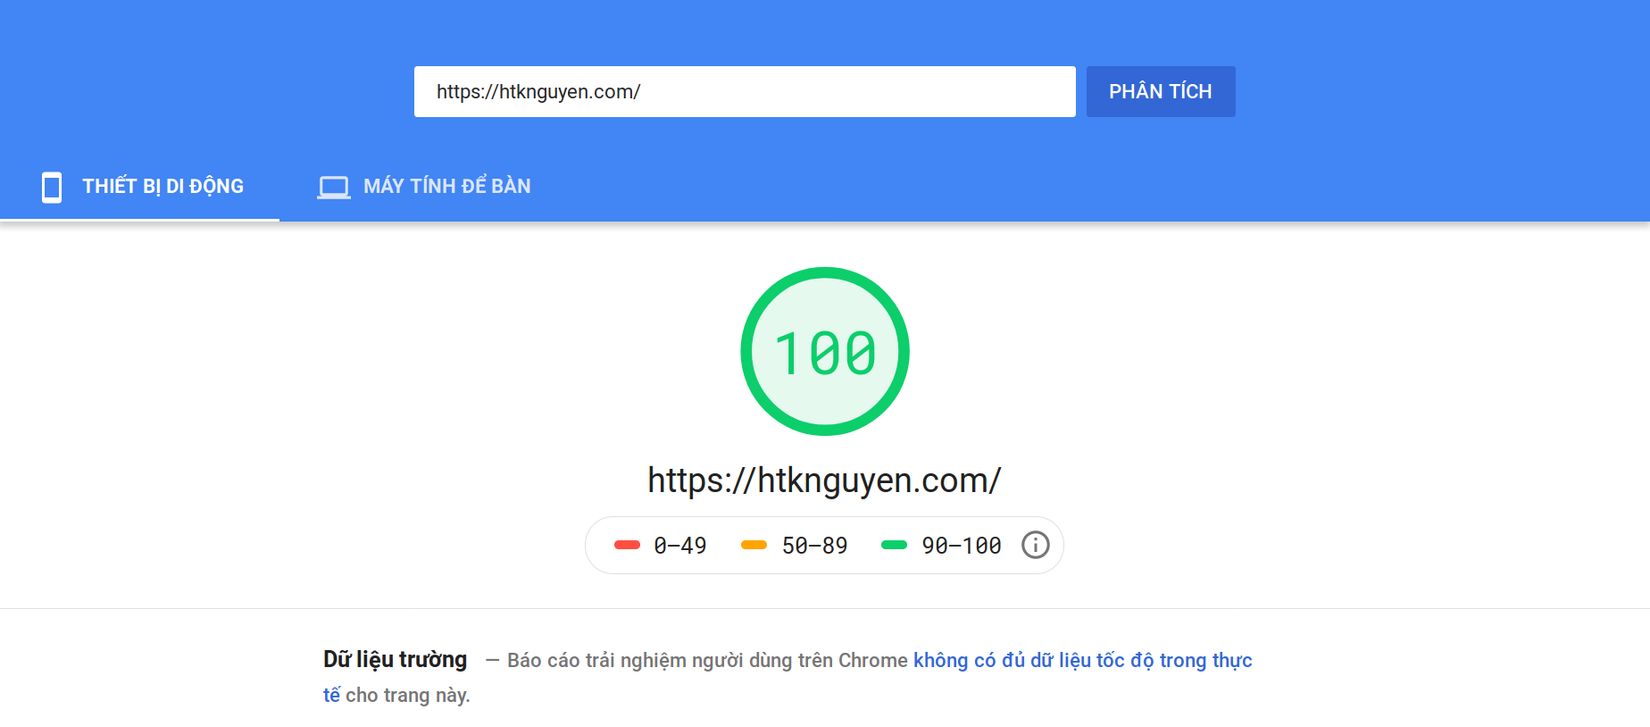Open the không có đủ dữ liệu link
The height and width of the screenshot is (727, 1650).
pos(1082,661)
